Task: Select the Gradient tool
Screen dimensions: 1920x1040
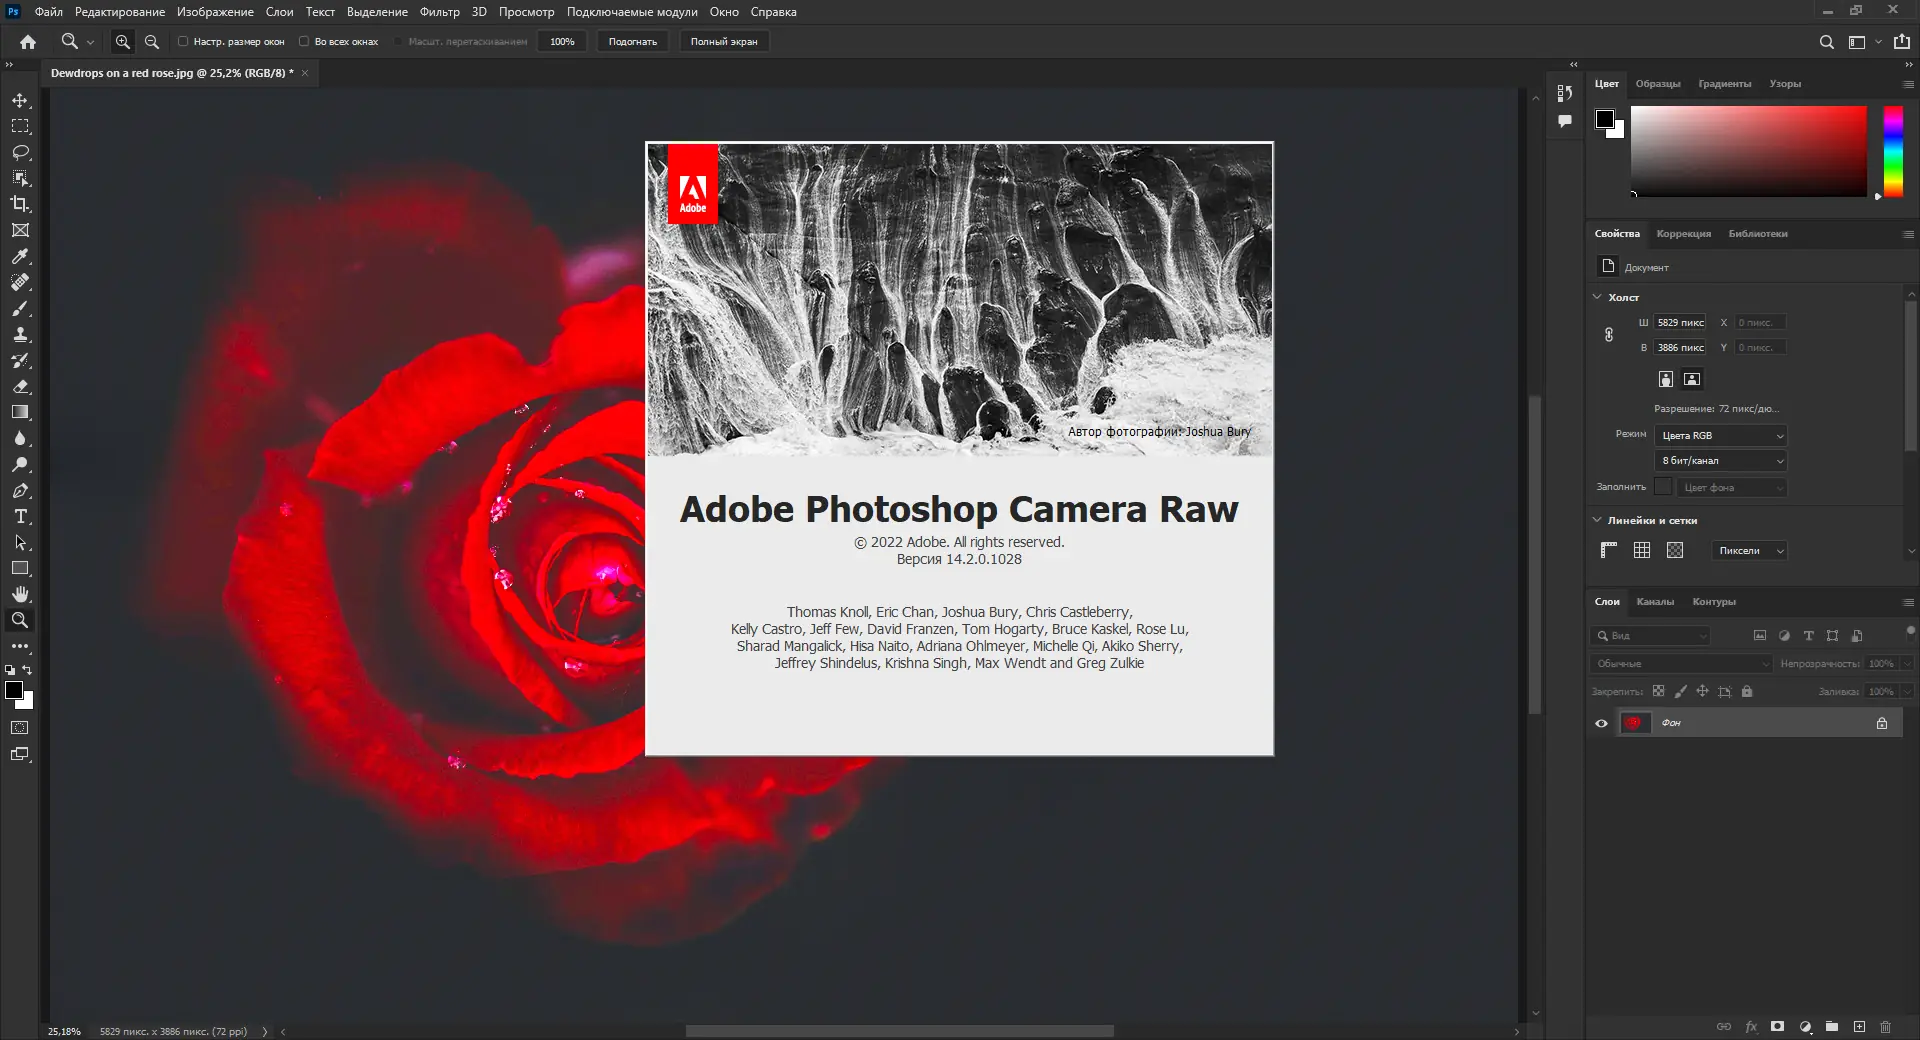Action: tap(20, 412)
